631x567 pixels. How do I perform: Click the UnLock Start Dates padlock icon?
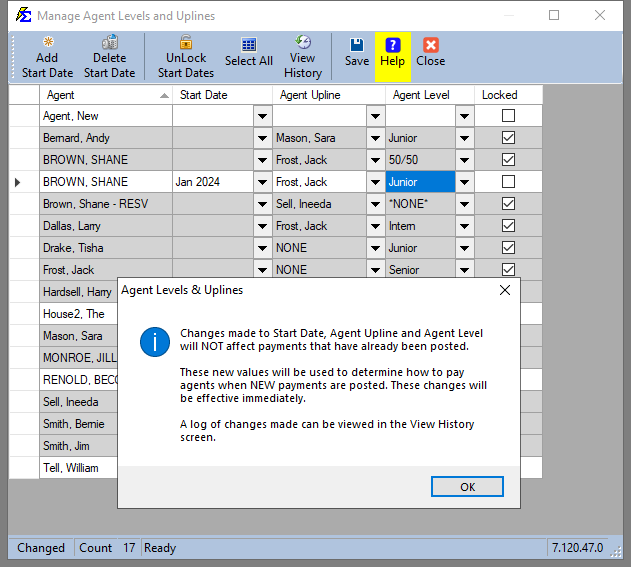tap(186, 43)
